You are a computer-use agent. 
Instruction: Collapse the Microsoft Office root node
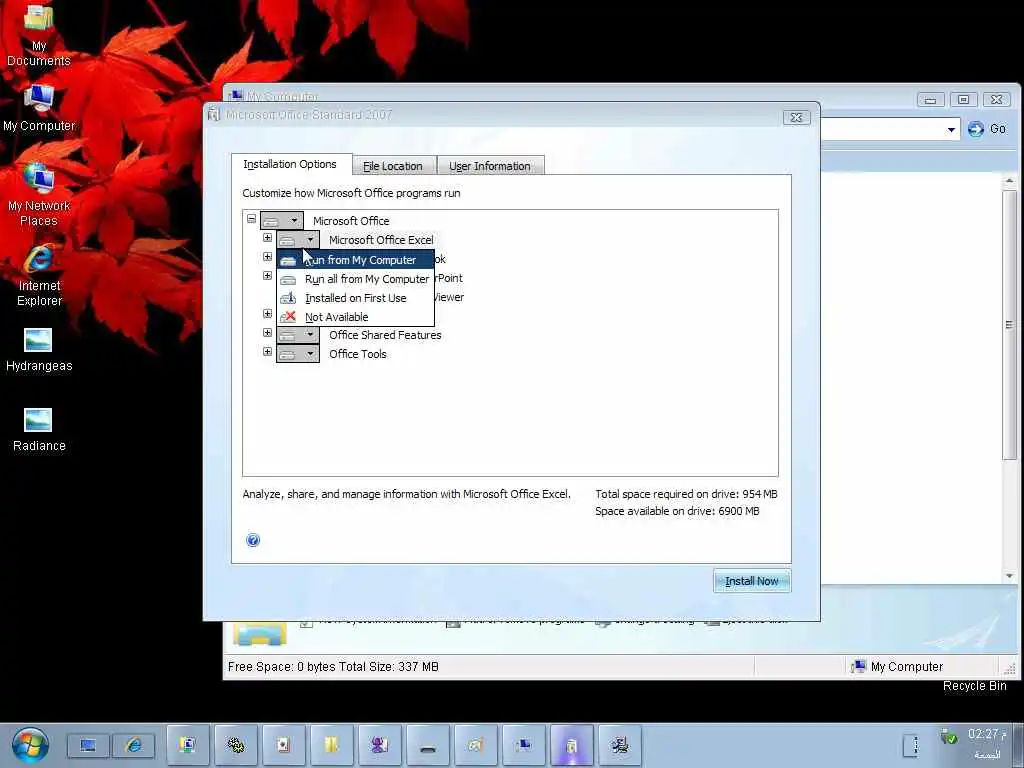pyautogui.click(x=251, y=219)
